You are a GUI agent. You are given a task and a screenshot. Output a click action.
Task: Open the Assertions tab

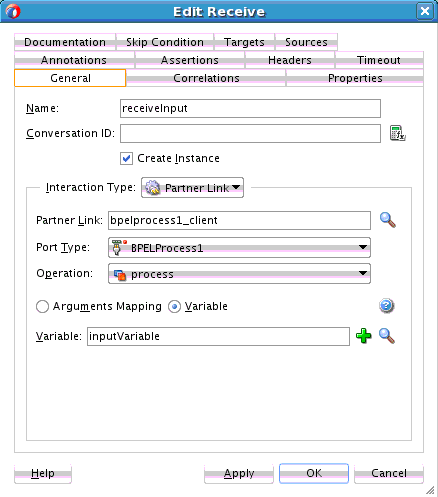pyautogui.click(x=190, y=60)
